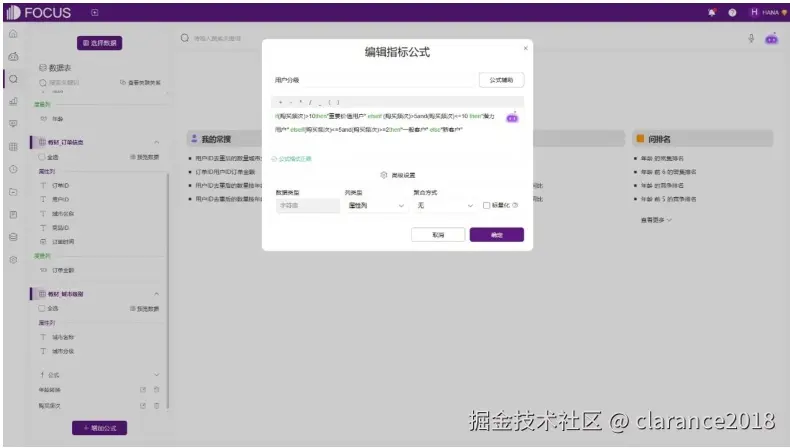Open the database icon in left sidebar
The image size is (790, 448).
pyautogui.click(x=13, y=237)
